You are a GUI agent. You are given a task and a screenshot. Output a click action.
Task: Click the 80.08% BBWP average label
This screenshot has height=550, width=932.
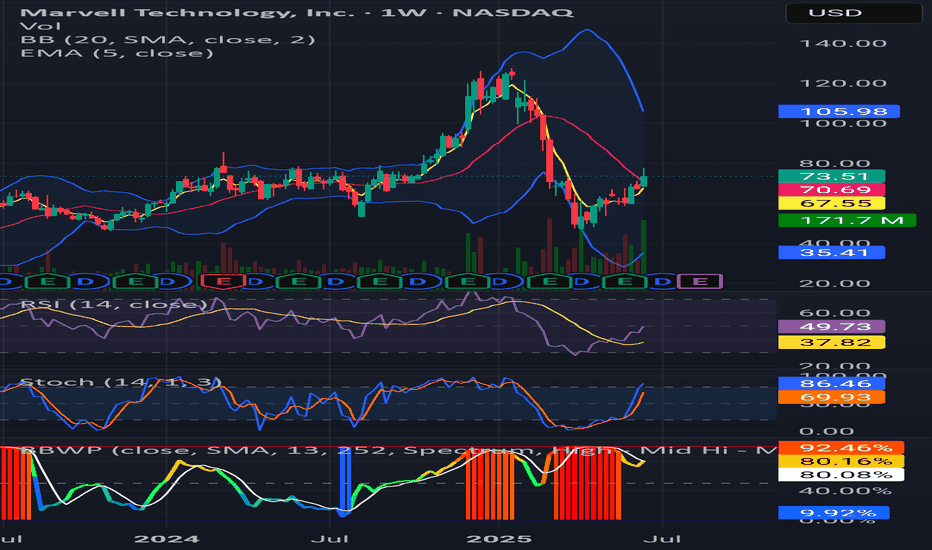click(841, 474)
